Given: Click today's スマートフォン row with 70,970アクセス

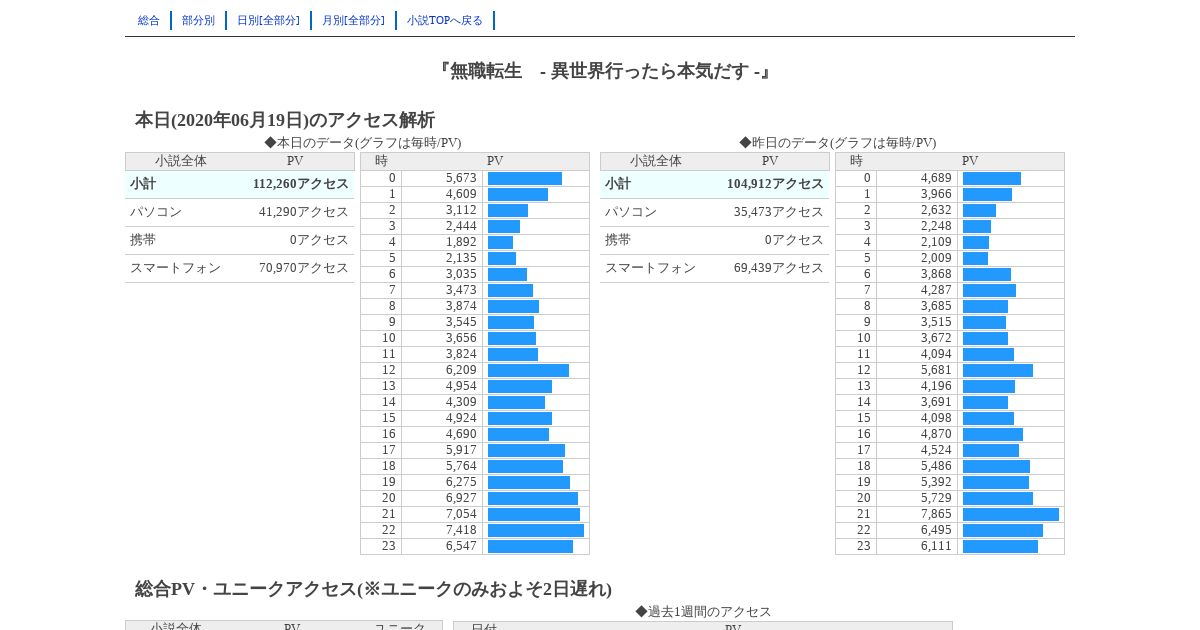Looking at the screenshot, I should point(240,268).
